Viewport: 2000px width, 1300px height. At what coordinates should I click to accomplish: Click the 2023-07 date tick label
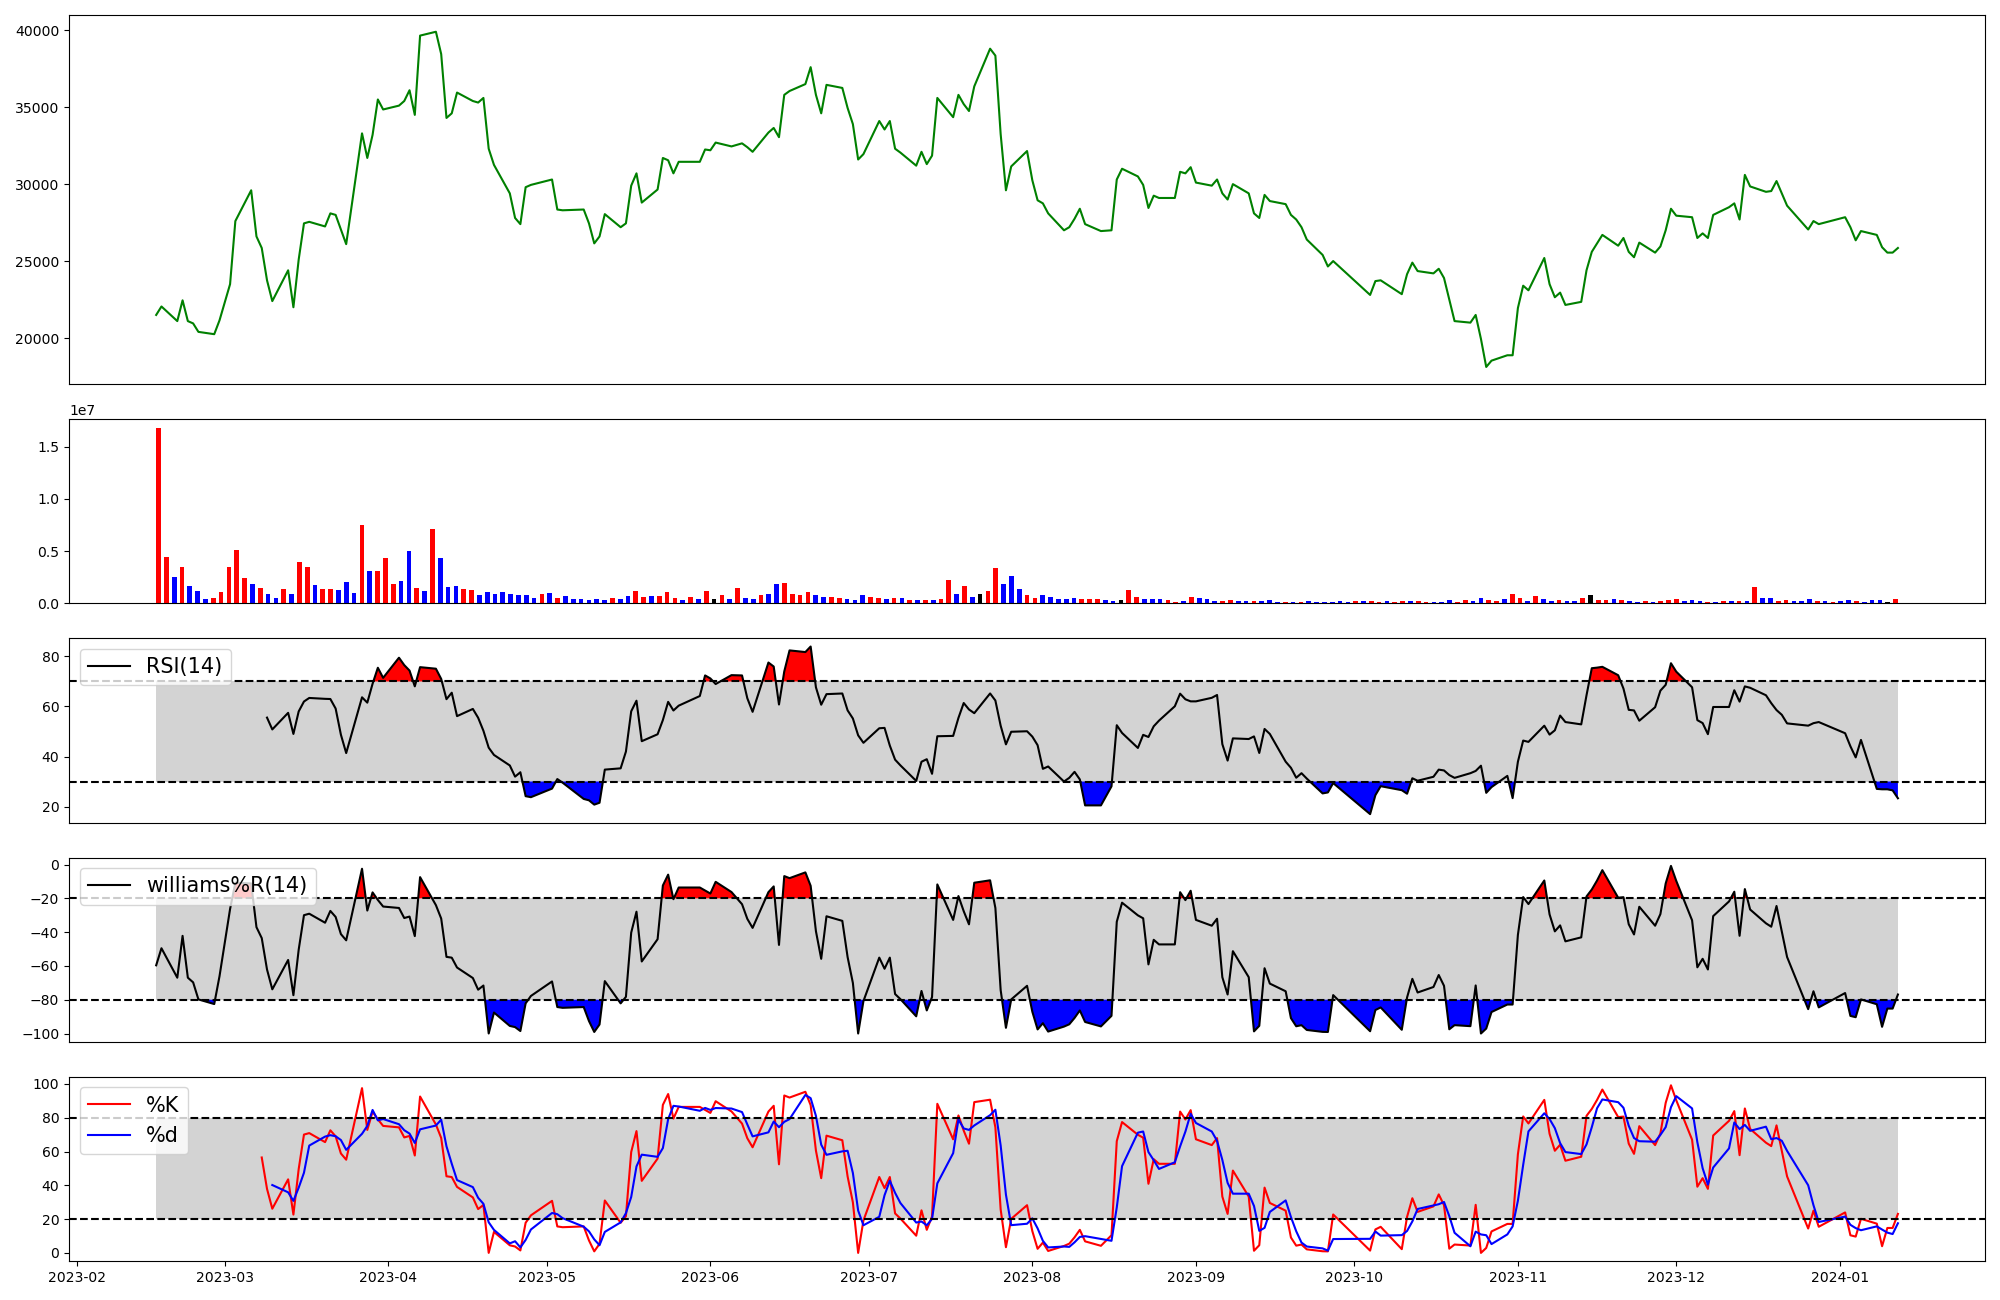[x=869, y=1277]
